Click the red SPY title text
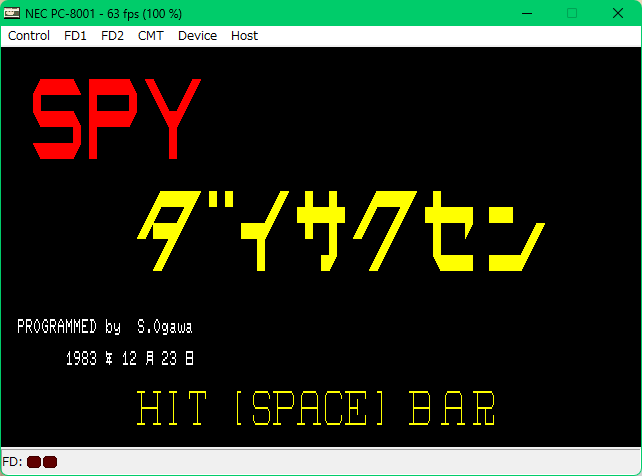Screen dimensions: 642x476 [117, 119]
